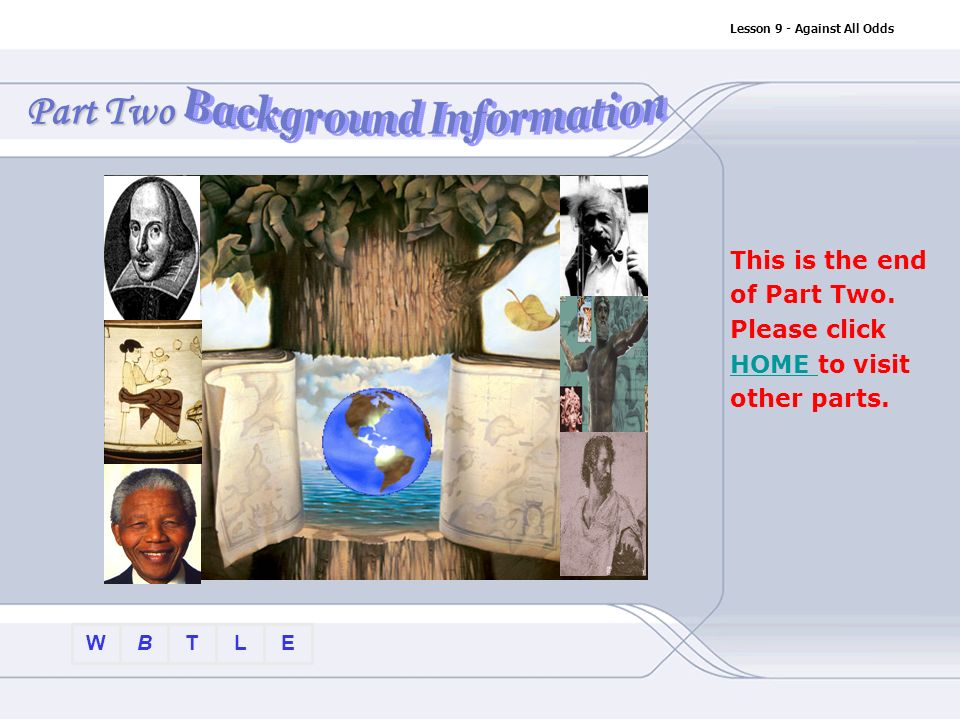The image size is (960, 720).
Task: Click the Greek vase painting image
Action: coord(152,392)
